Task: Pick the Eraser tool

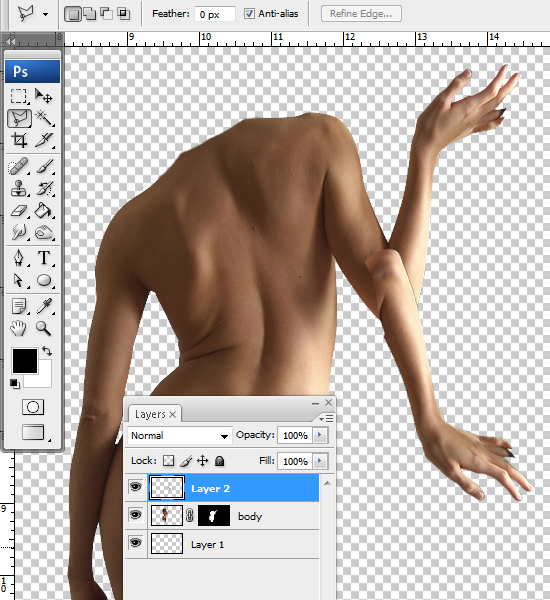Action: pyautogui.click(x=19, y=210)
